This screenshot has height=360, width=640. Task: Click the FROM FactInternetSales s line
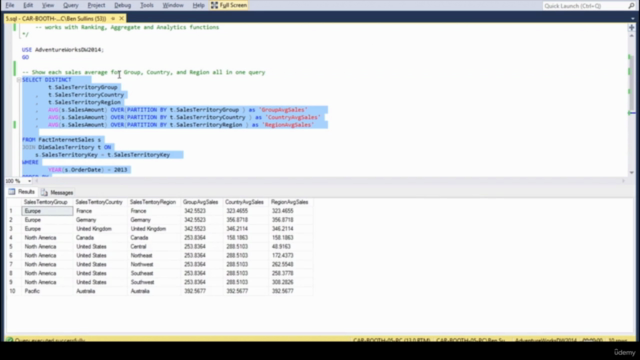tap(62, 140)
